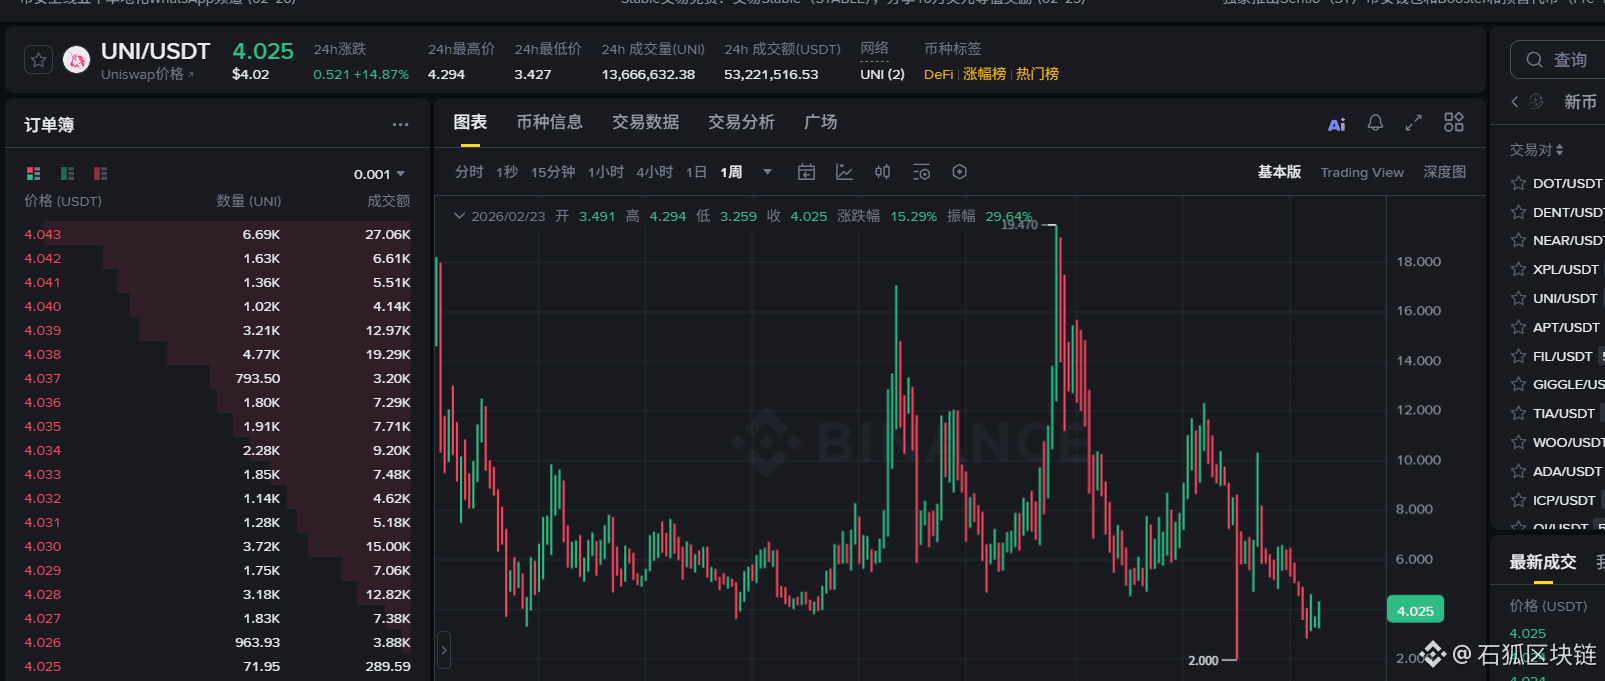Show only sell orders in order book

click(x=100, y=174)
